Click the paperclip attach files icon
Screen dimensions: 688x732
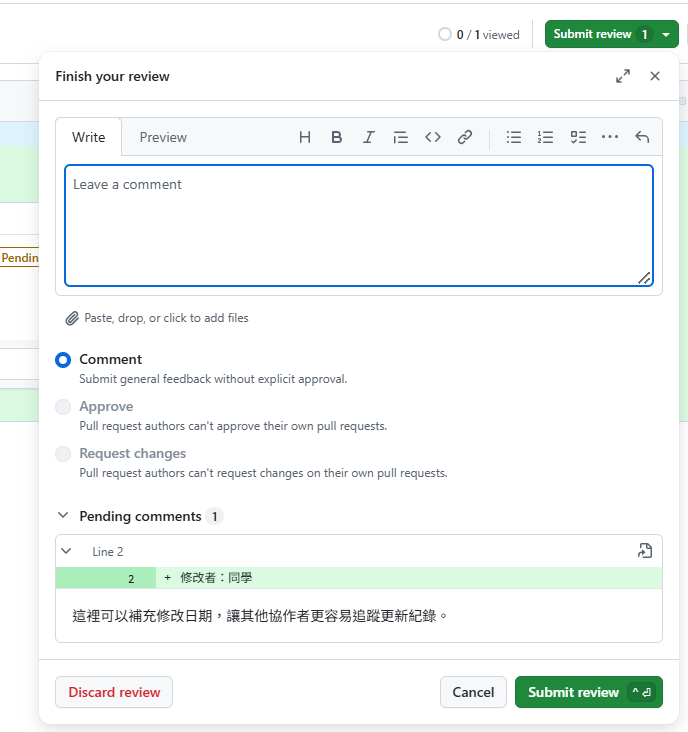(x=72, y=318)
